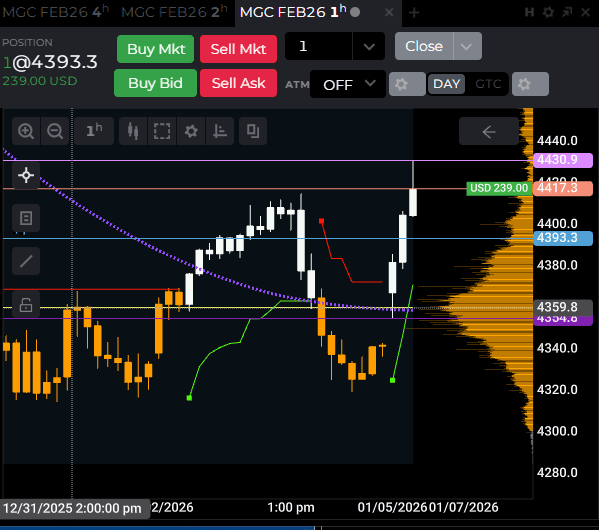Add a new chart tab

[414, 13]
